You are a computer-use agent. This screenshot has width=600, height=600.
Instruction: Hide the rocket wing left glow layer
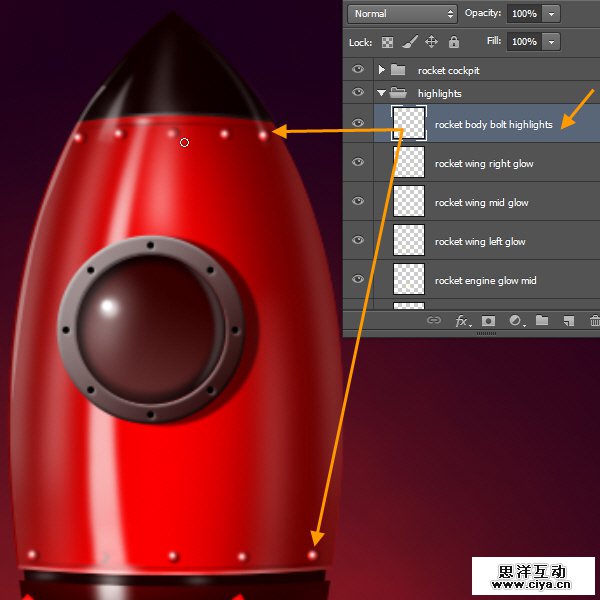point(358,240)
